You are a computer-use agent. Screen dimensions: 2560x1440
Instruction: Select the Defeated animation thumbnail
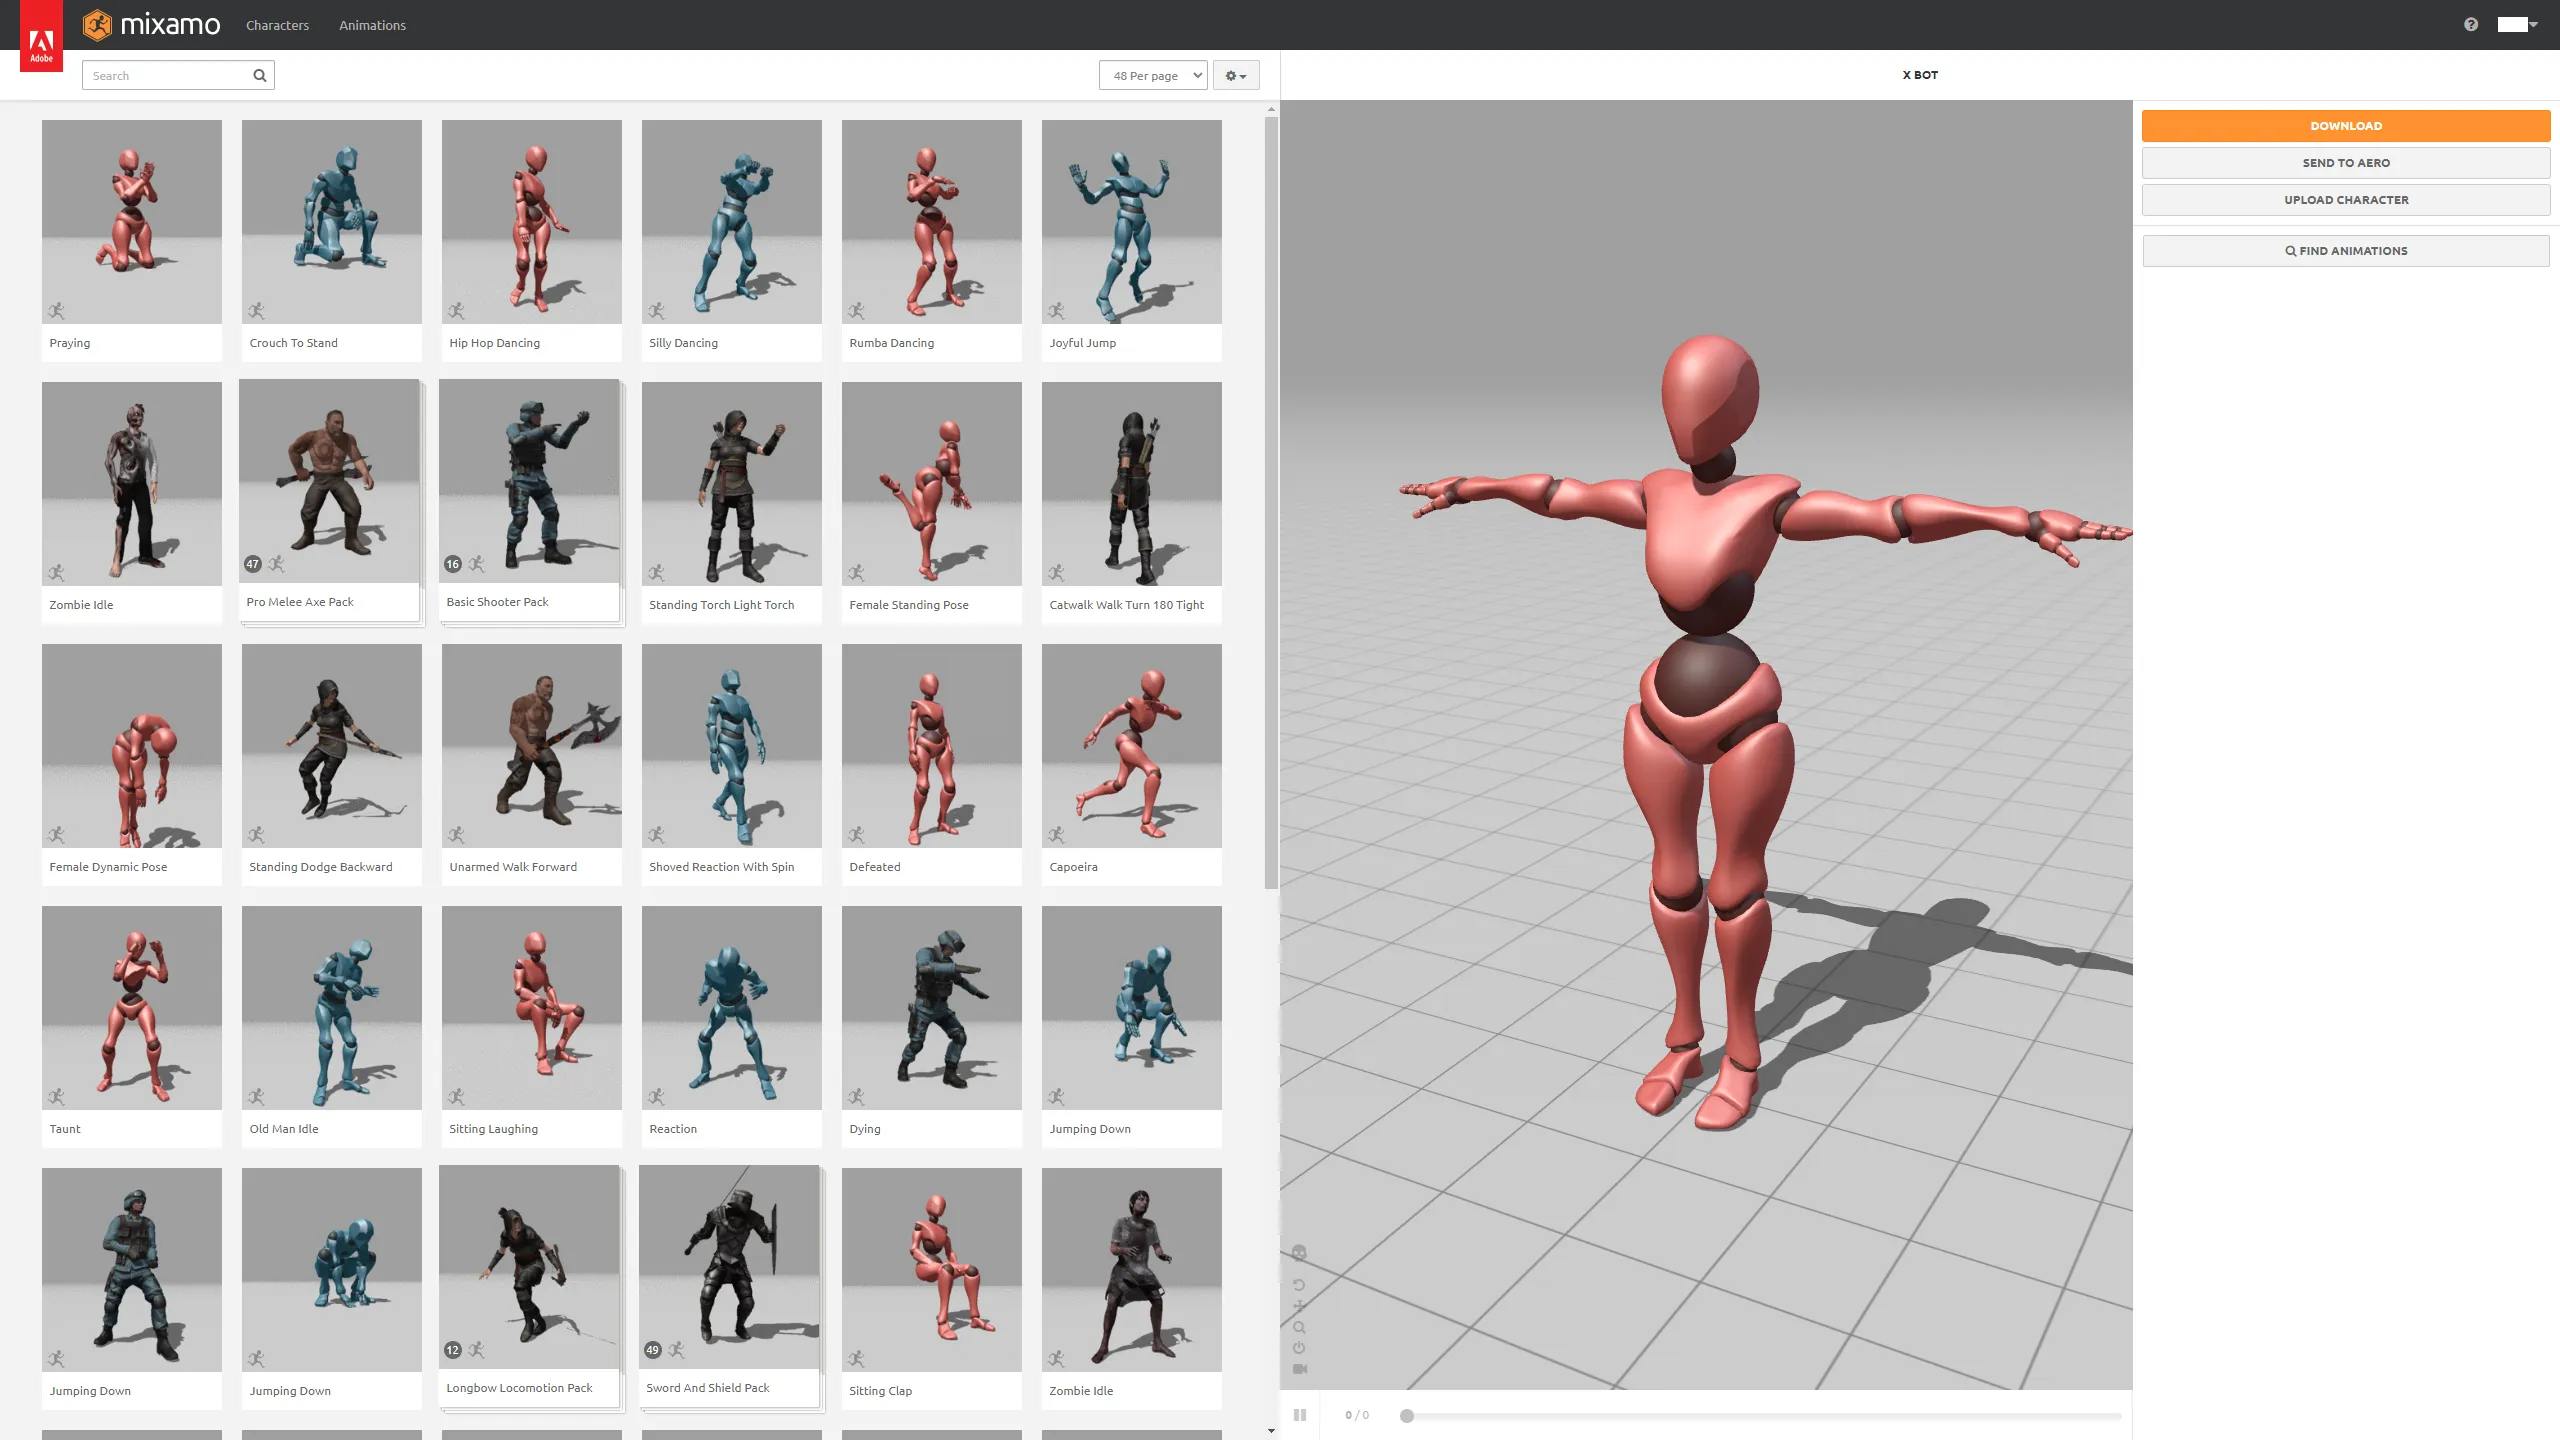click(x=932, y=746)
